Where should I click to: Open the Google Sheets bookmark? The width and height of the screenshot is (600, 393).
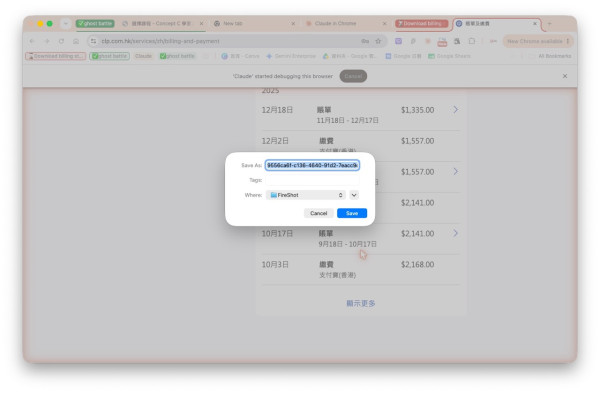[x=449, y=56]
